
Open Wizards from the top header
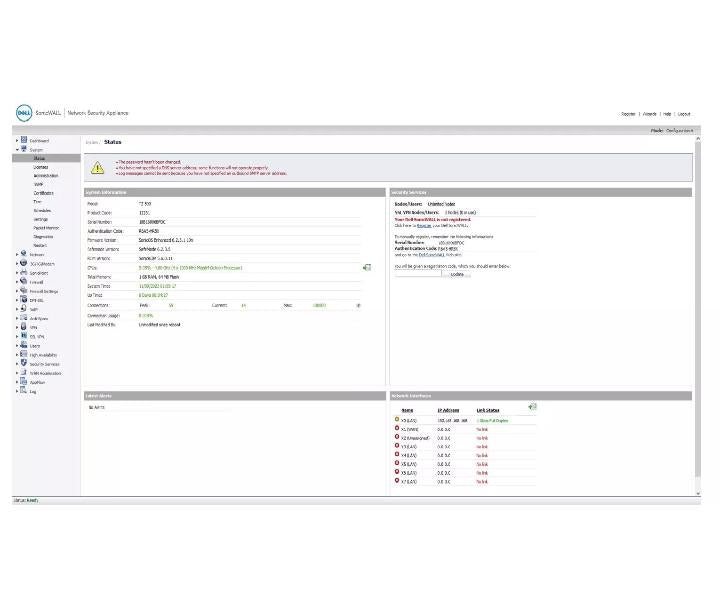point(649,114)
